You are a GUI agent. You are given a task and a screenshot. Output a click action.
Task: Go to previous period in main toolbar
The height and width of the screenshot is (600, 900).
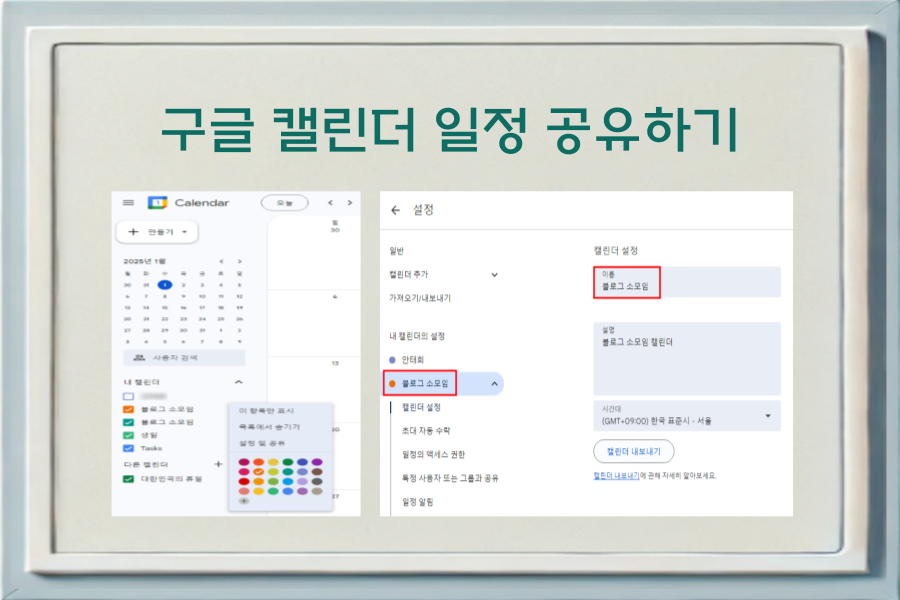(330, 203)
